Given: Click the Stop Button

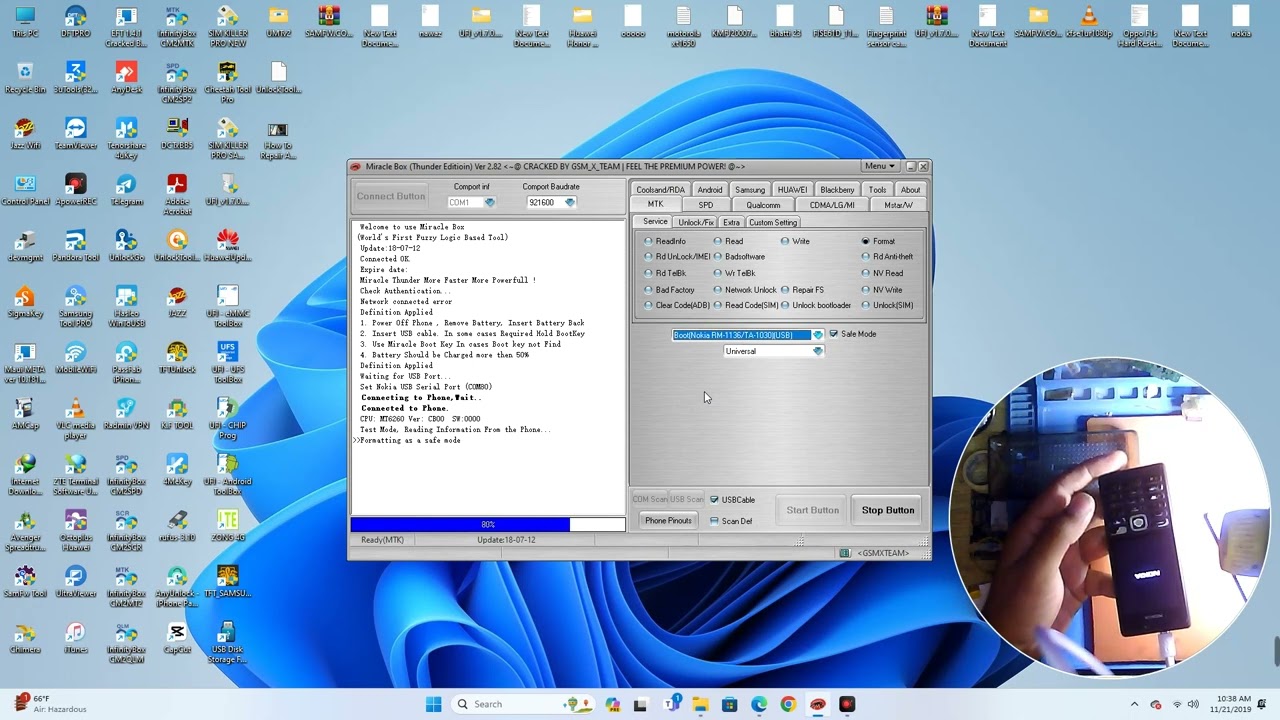Looking at the screenshot, I should (x=888, y=510).
